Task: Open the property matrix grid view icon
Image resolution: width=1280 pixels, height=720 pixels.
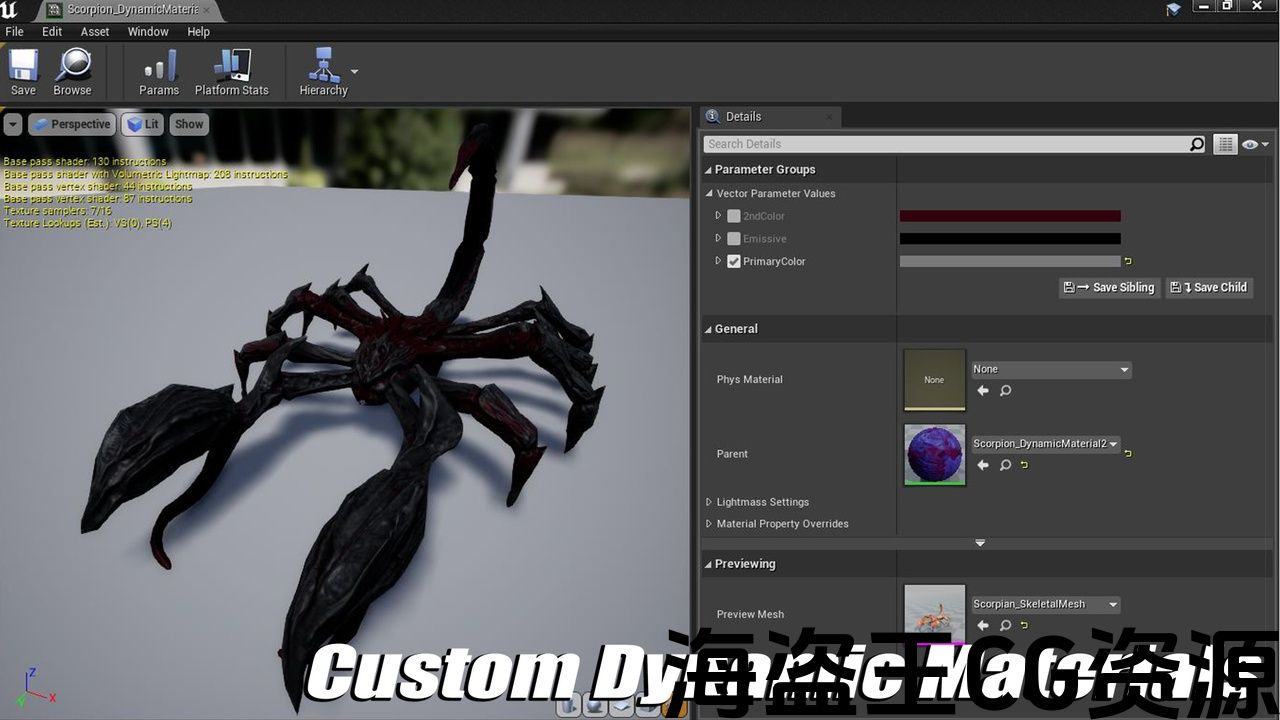Action: pos(1225,145)
